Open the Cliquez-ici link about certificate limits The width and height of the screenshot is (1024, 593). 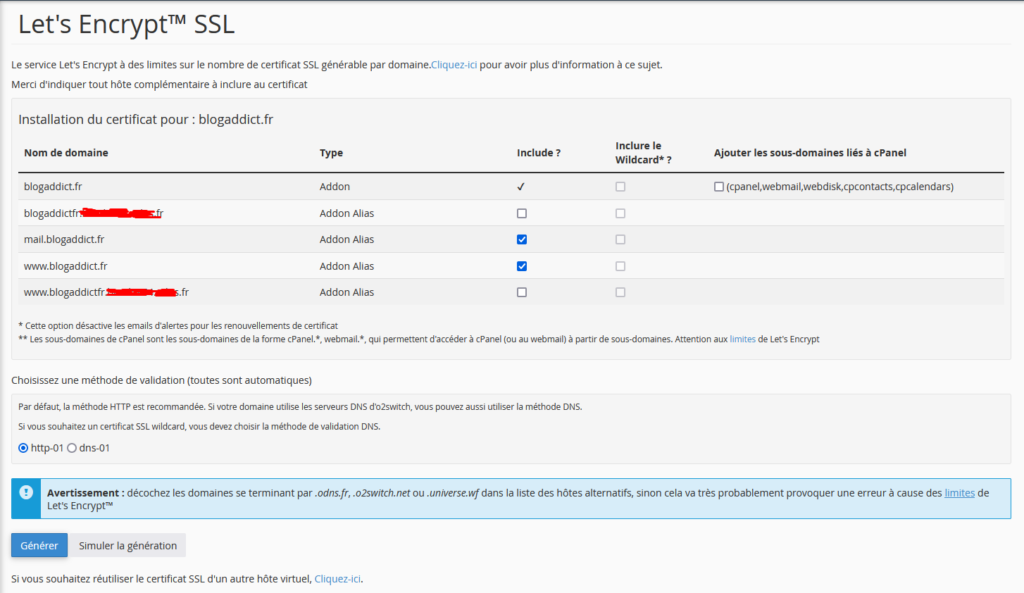[x=454, y=65]
